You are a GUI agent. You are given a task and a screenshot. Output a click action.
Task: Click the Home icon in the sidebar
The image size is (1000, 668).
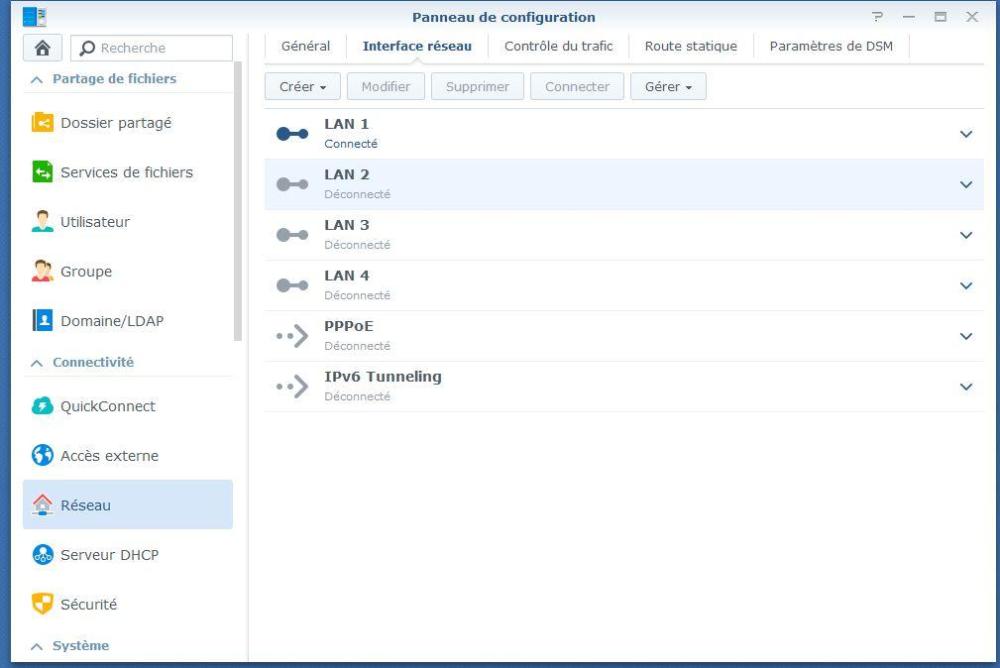43,48
